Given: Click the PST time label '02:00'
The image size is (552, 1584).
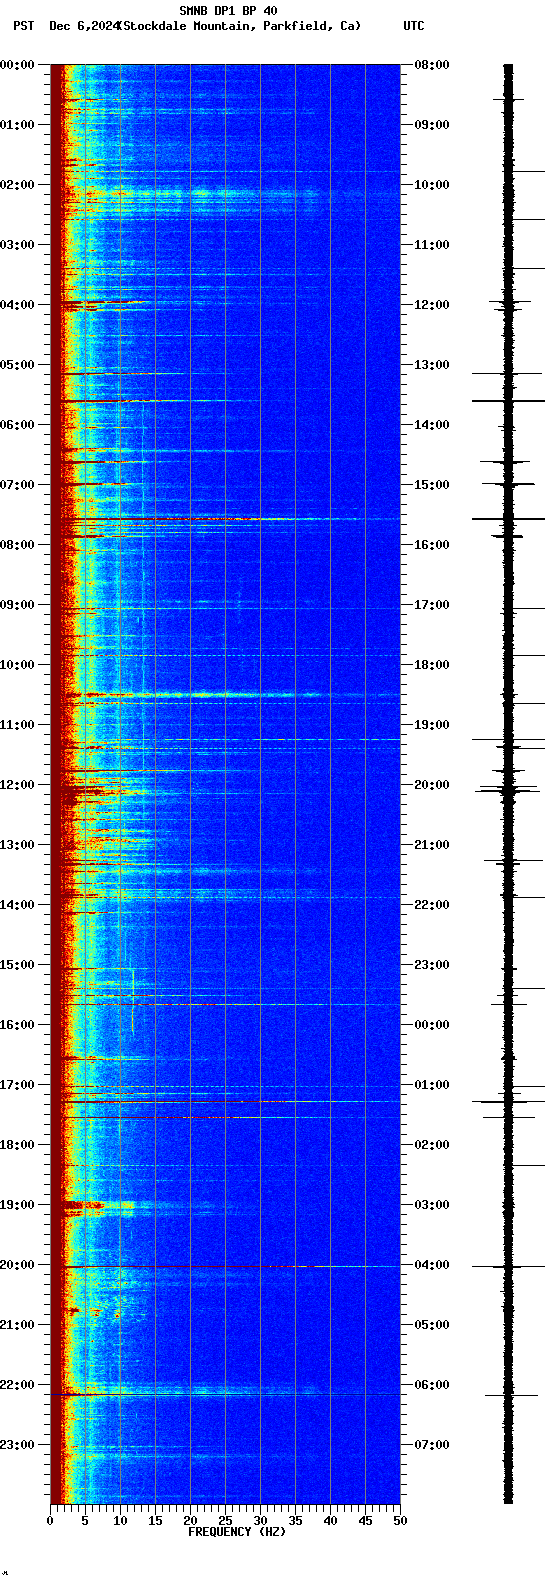Looking at the screenshot, I should 17,185.
